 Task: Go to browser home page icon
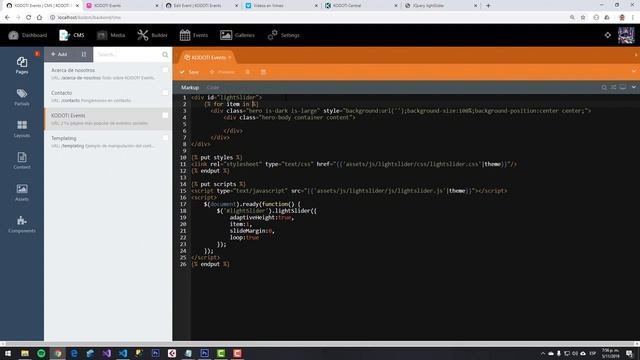click(x=39, y=18)
